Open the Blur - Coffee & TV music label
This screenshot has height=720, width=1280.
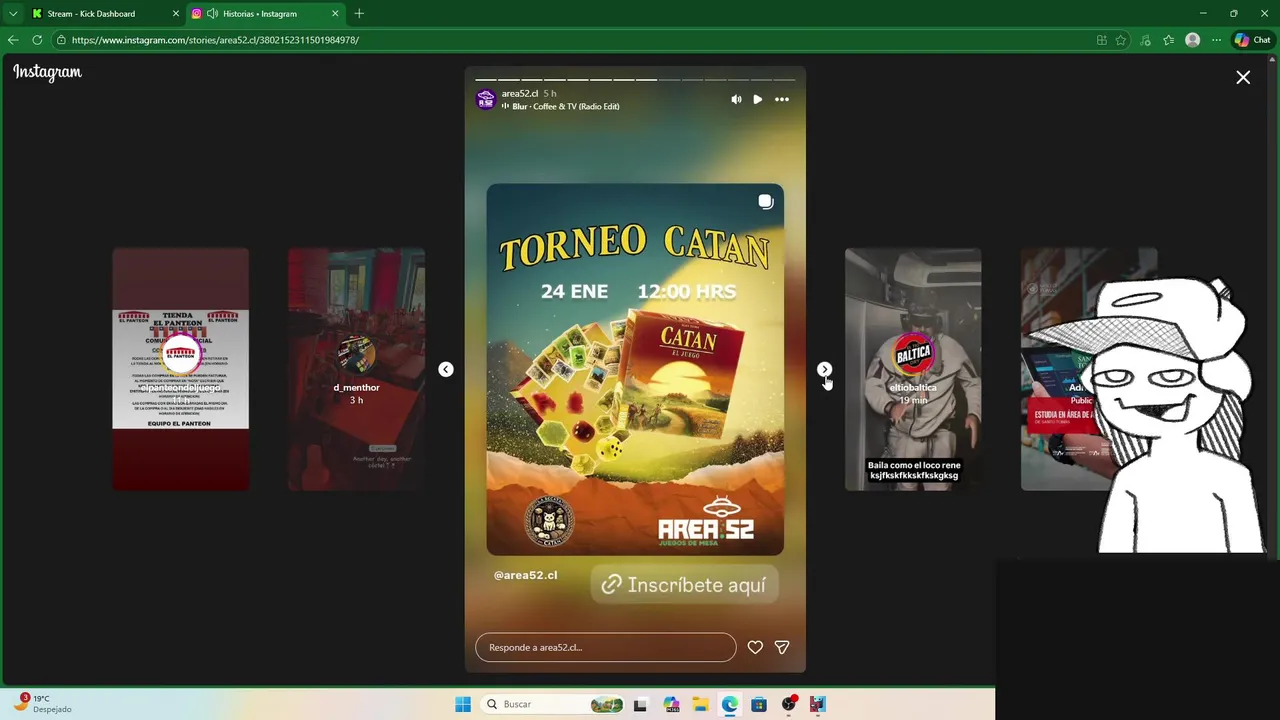[x=561, y=106]
